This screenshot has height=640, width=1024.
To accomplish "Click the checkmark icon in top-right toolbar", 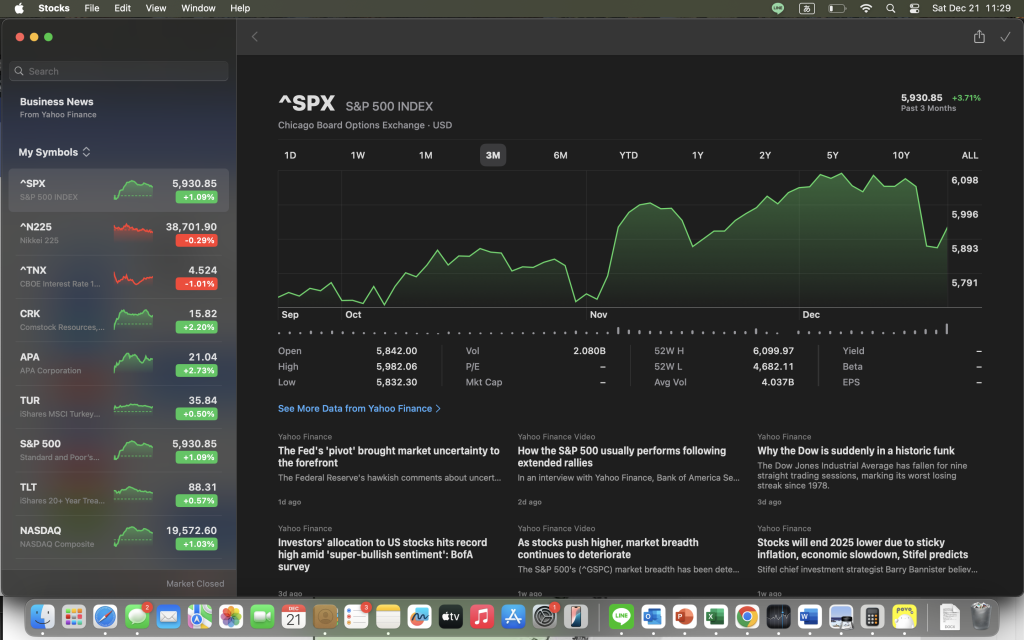I will tap(1005, 37).
